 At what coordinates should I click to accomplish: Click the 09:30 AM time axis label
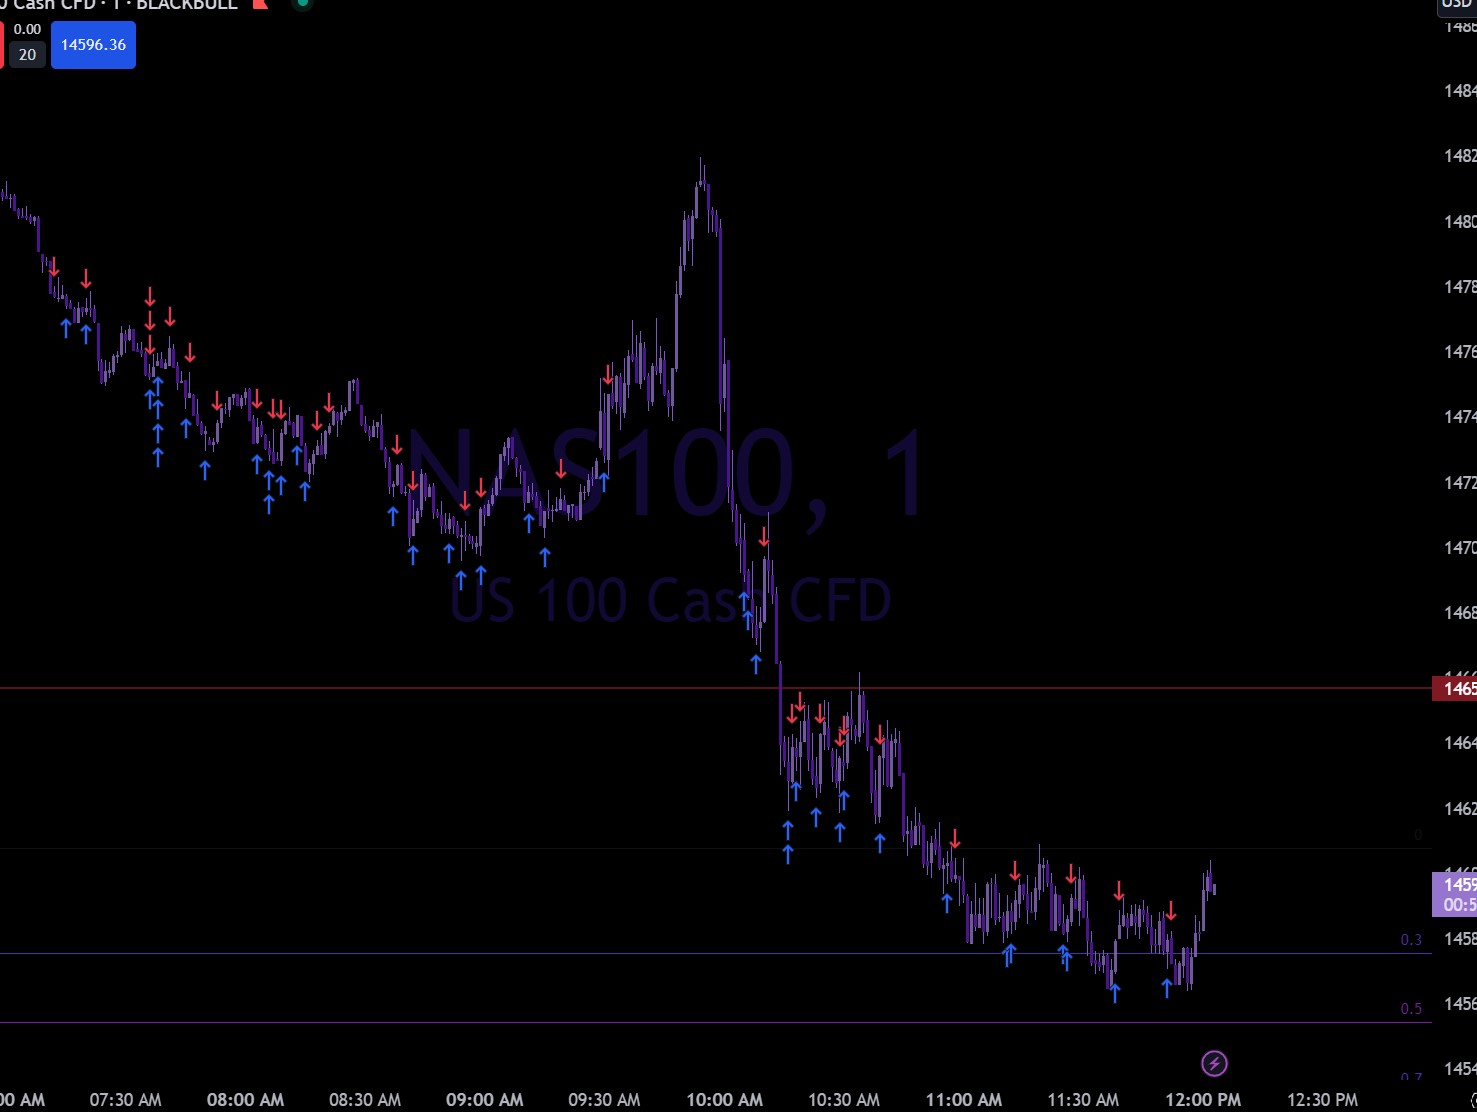tap(604, 1100)
